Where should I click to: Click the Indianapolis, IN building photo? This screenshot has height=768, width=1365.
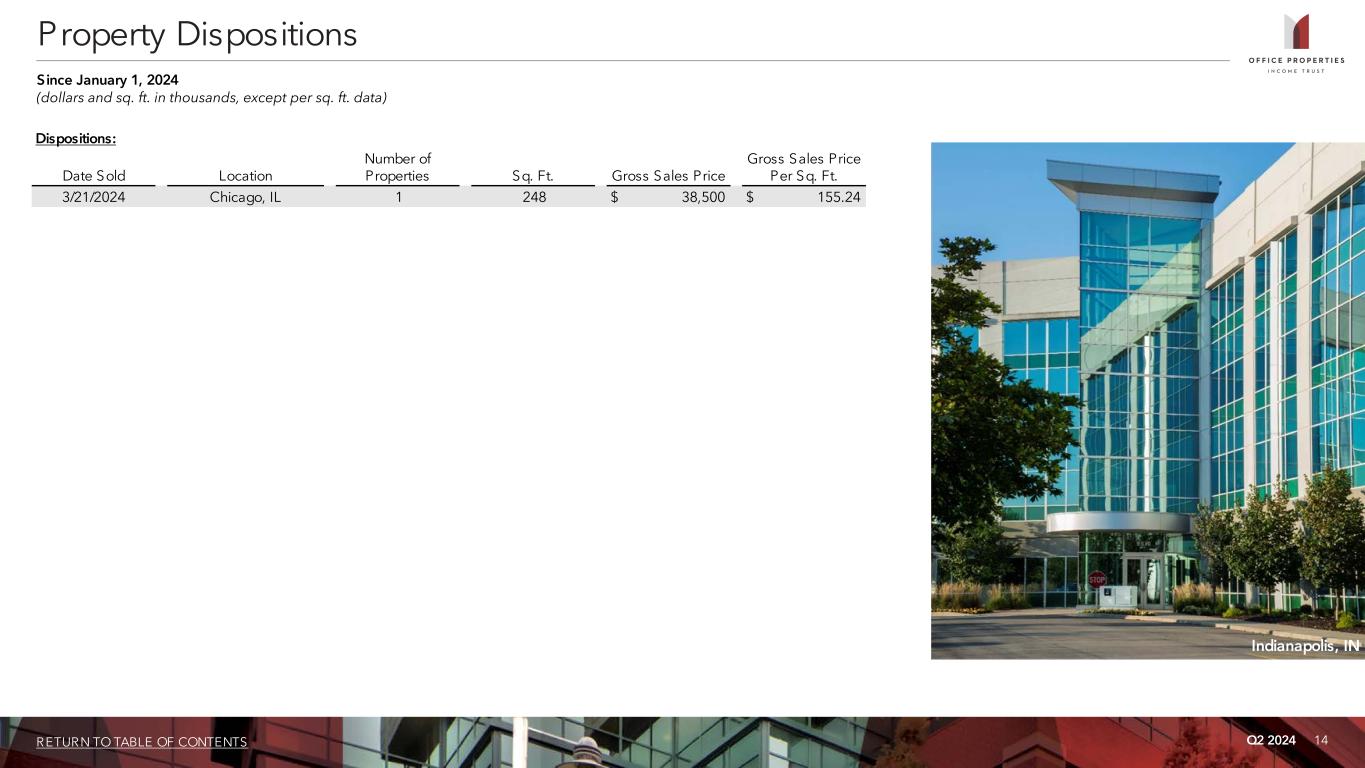[x=1148, y=400]
